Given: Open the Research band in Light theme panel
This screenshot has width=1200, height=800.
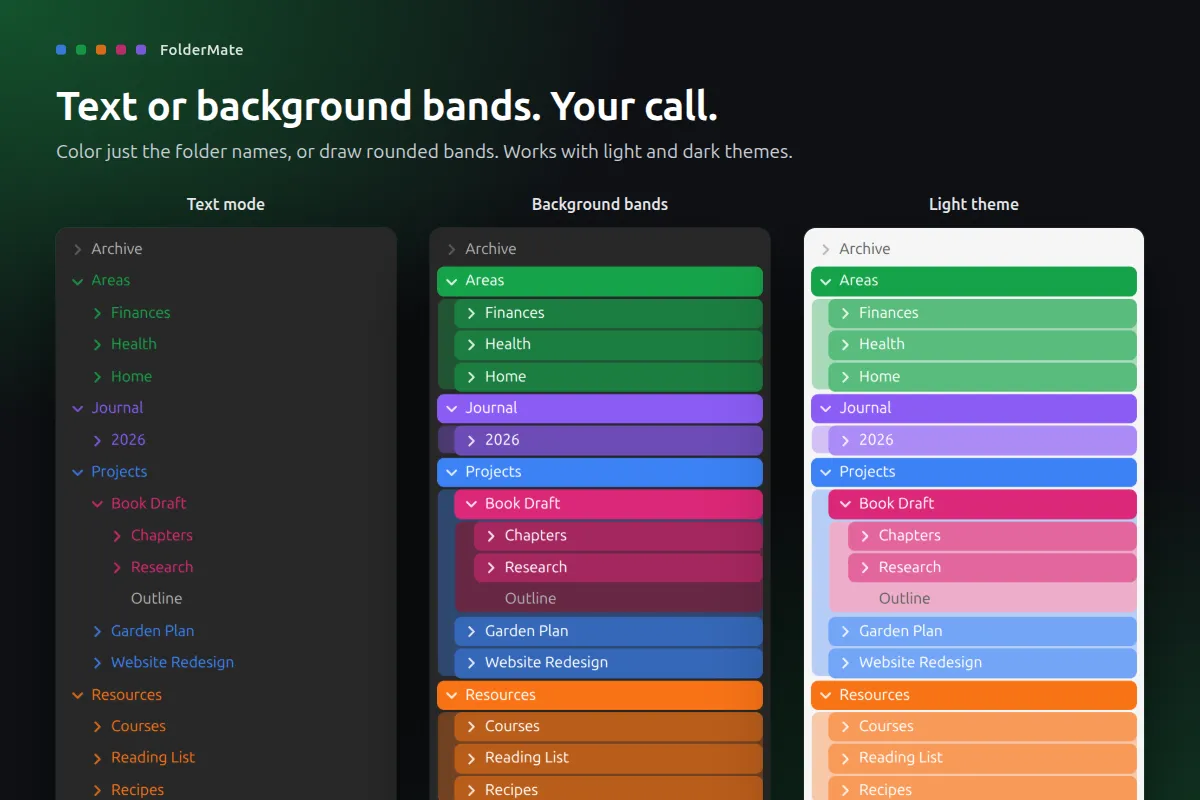Looking at the screenshot, I should [993, 567].
